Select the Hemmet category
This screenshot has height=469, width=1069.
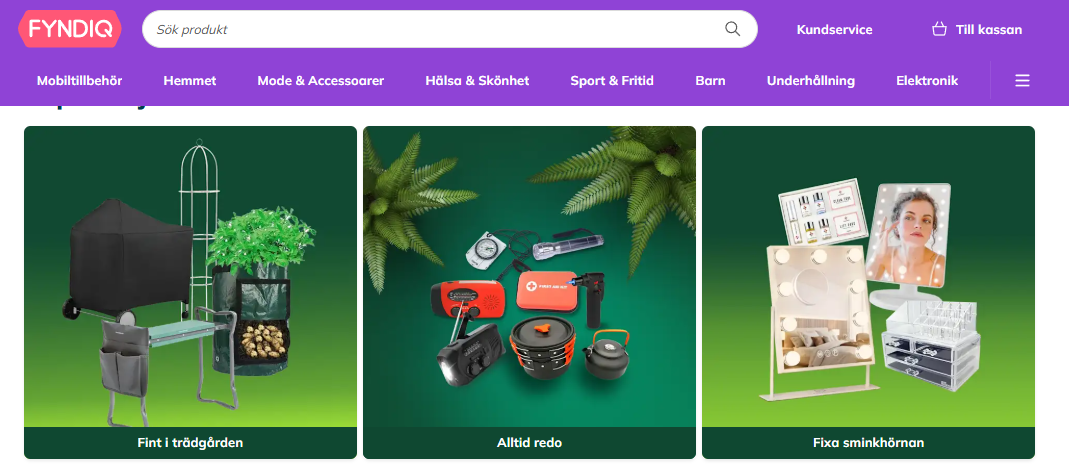[x=190, y=81]
